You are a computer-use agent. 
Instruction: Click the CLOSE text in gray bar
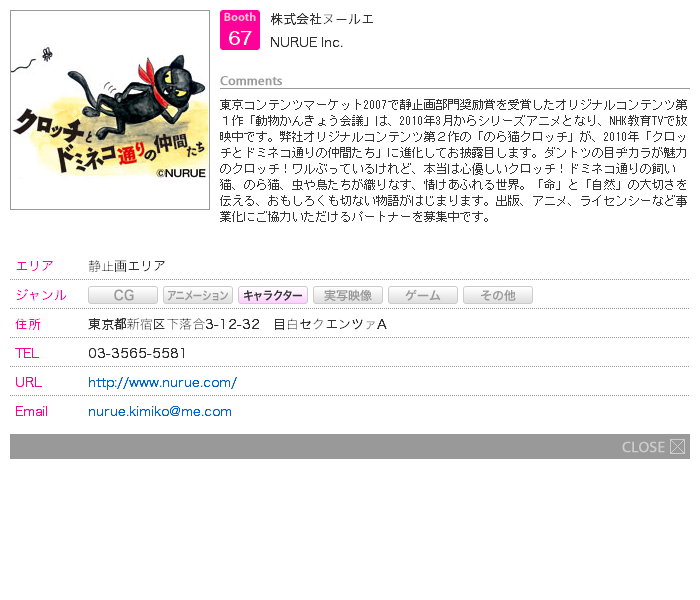coord(643,447)
